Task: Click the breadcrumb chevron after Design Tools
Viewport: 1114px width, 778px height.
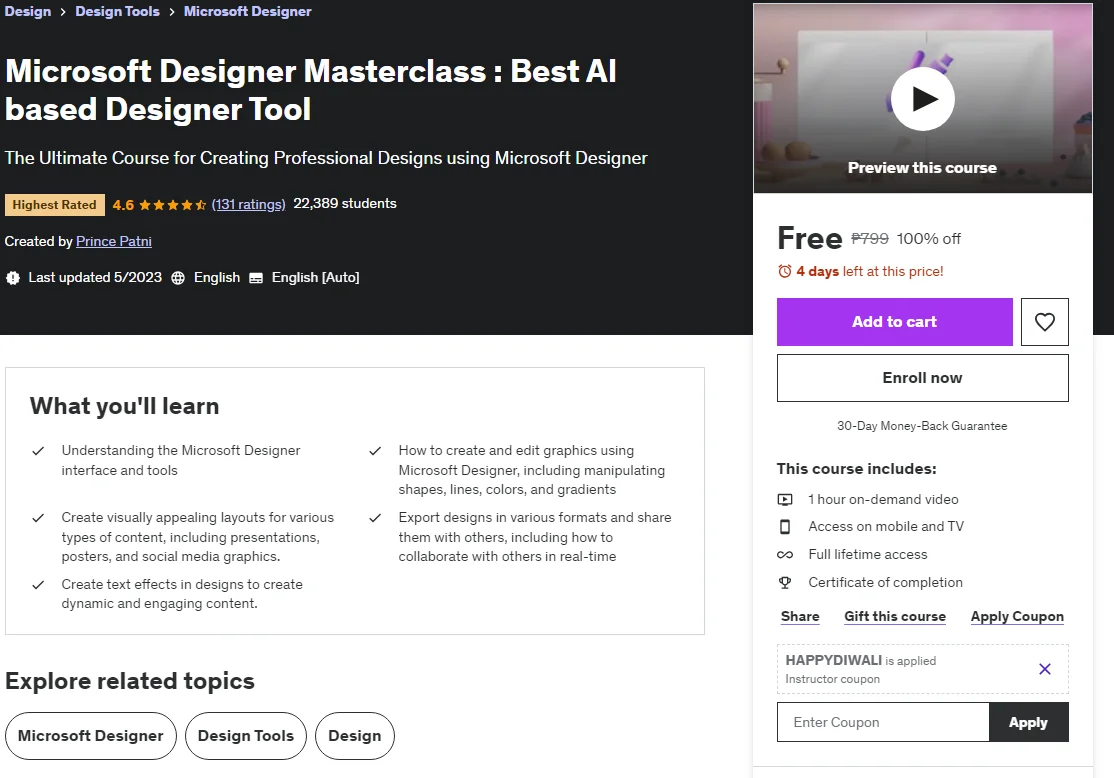Action: [x=172, y=12]
